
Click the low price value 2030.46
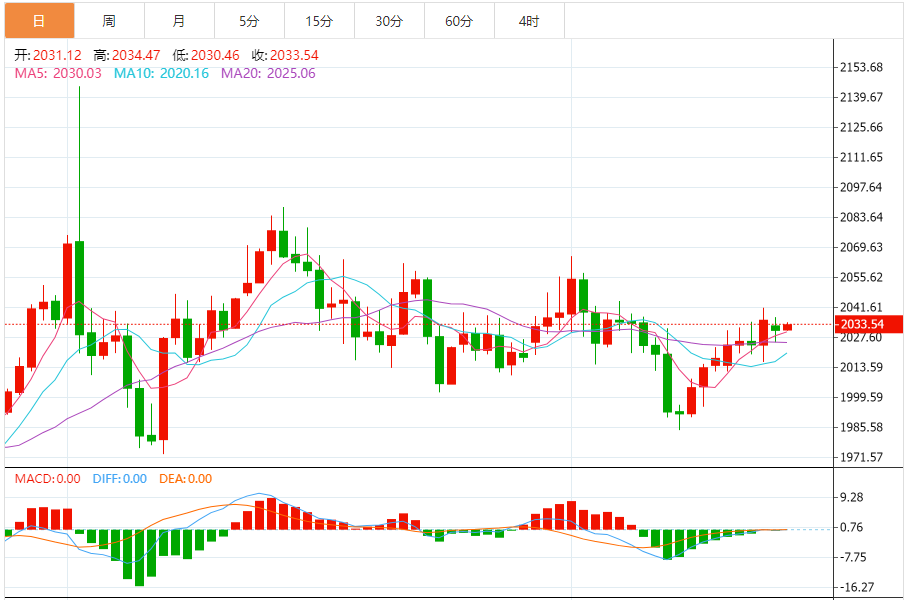pyautogui.click(x=215, y=56)
